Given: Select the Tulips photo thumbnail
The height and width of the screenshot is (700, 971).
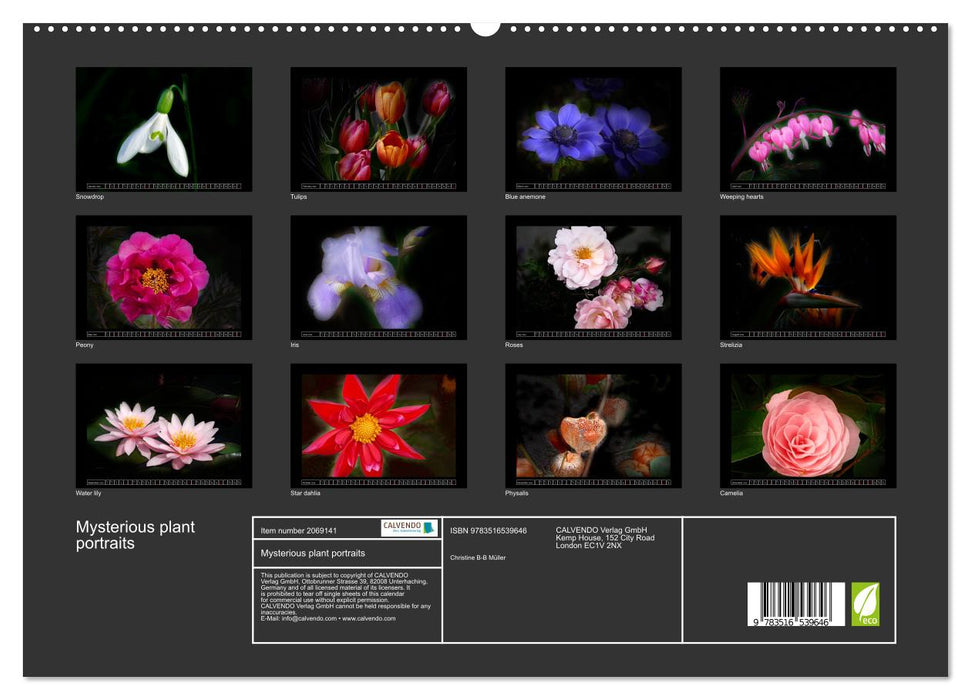Looking at the screenshot, I should [378, 128].
